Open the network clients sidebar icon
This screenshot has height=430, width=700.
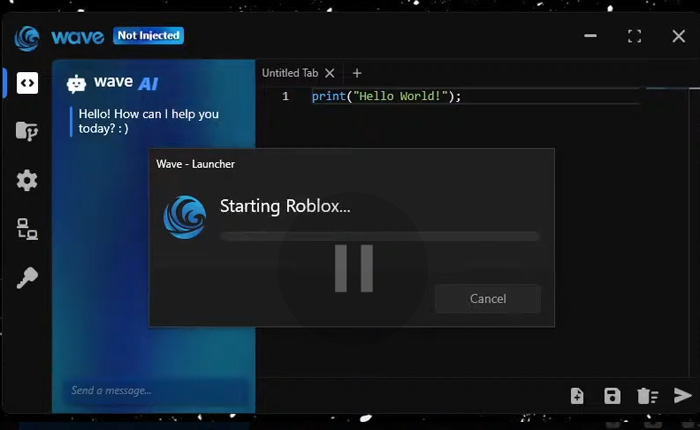pos(27,229)
